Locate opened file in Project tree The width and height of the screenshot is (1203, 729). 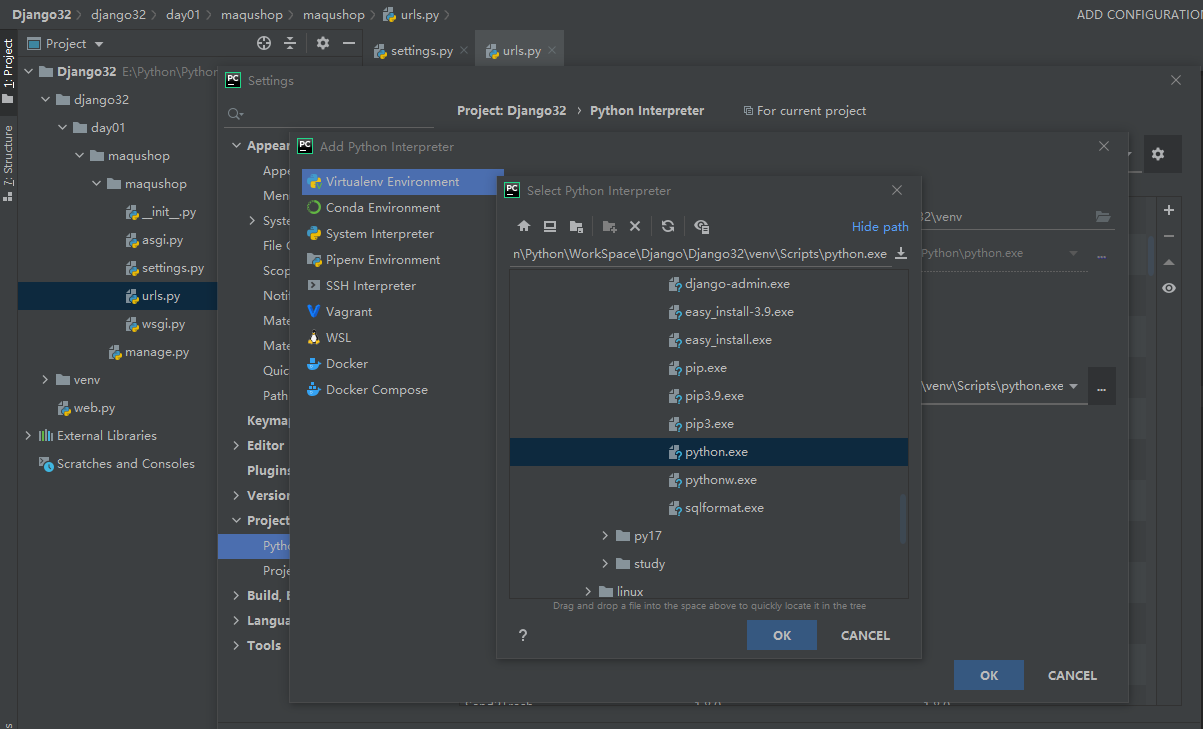264,43
